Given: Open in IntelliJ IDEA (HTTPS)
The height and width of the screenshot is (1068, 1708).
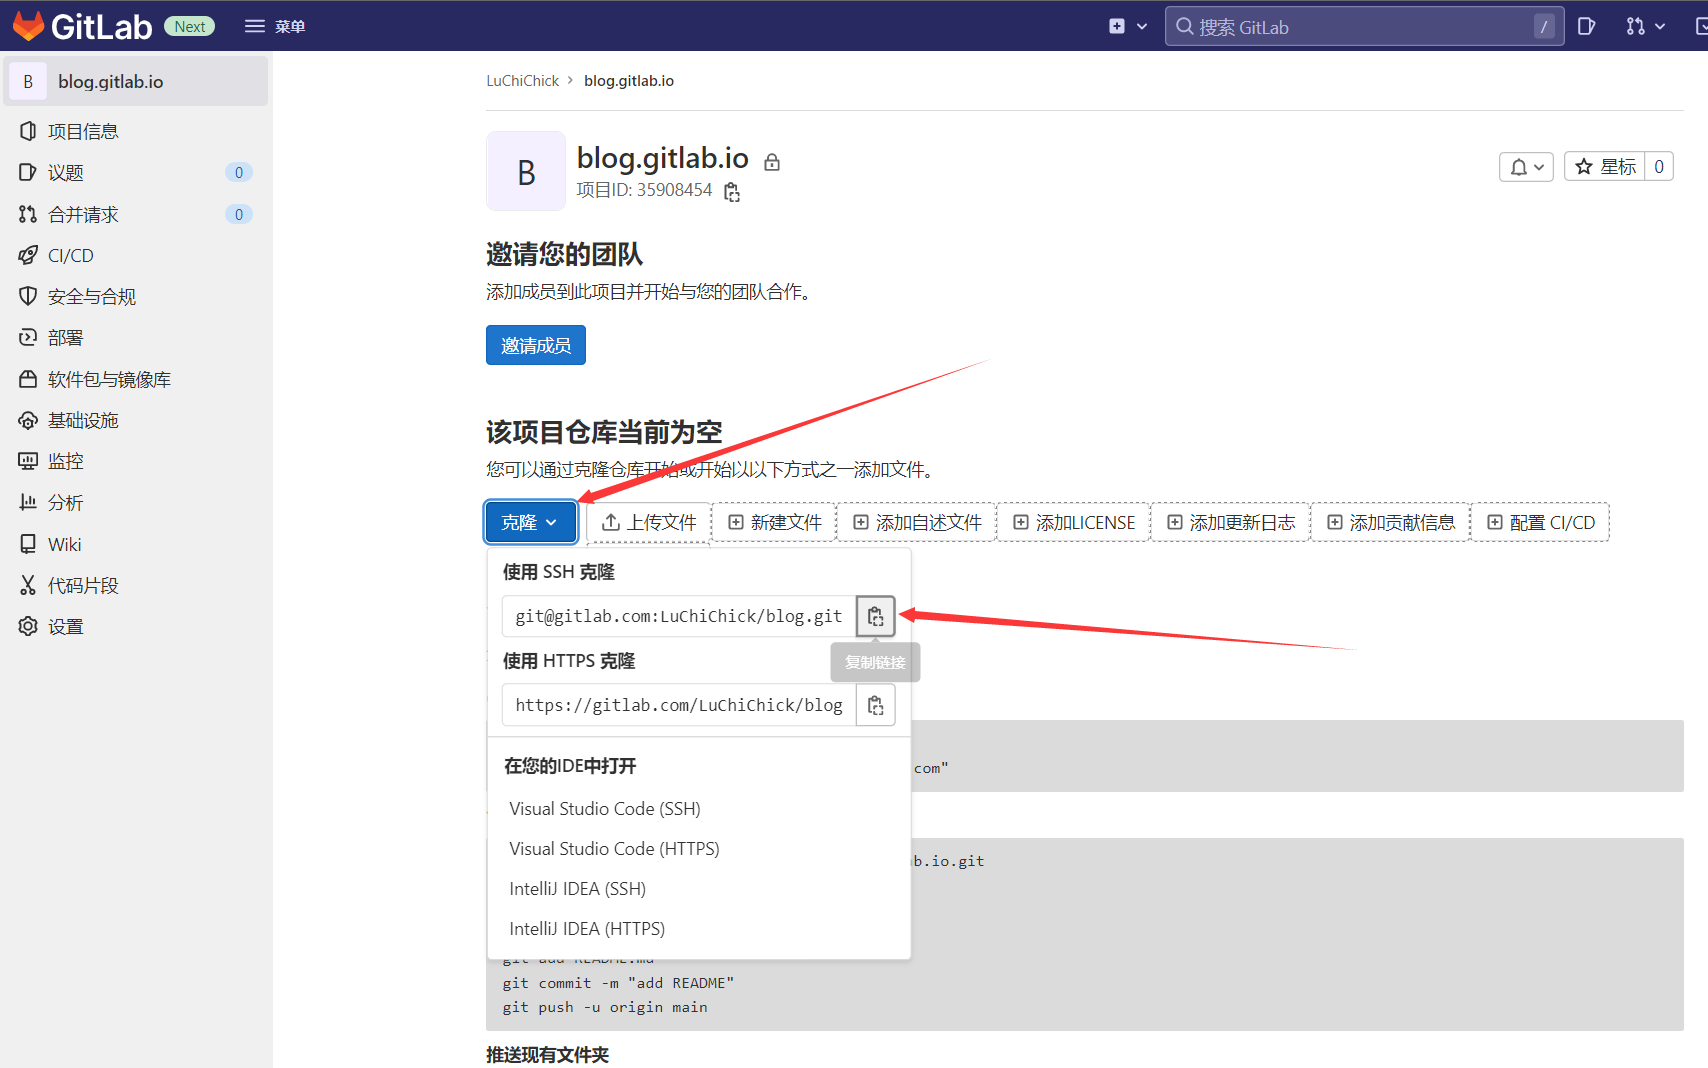Looking at the screenshot, I should 699,928.
